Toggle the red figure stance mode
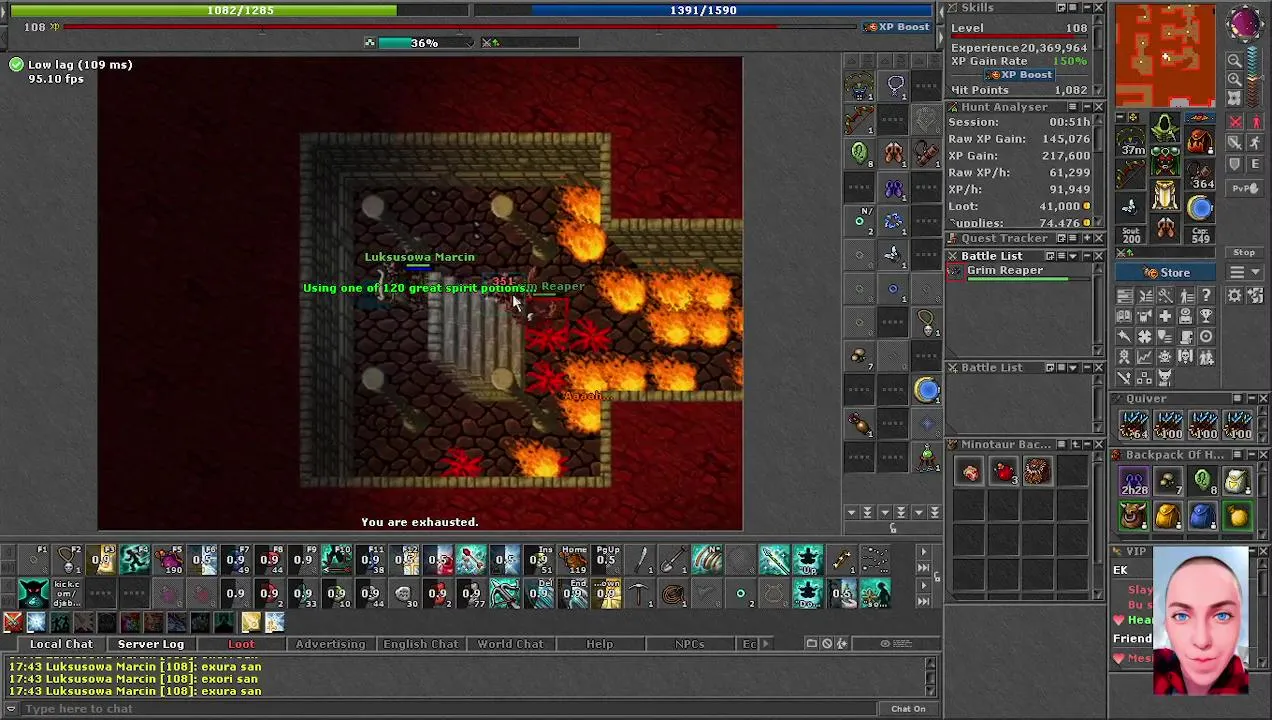1272x720 pixels. coord(1255,121)
